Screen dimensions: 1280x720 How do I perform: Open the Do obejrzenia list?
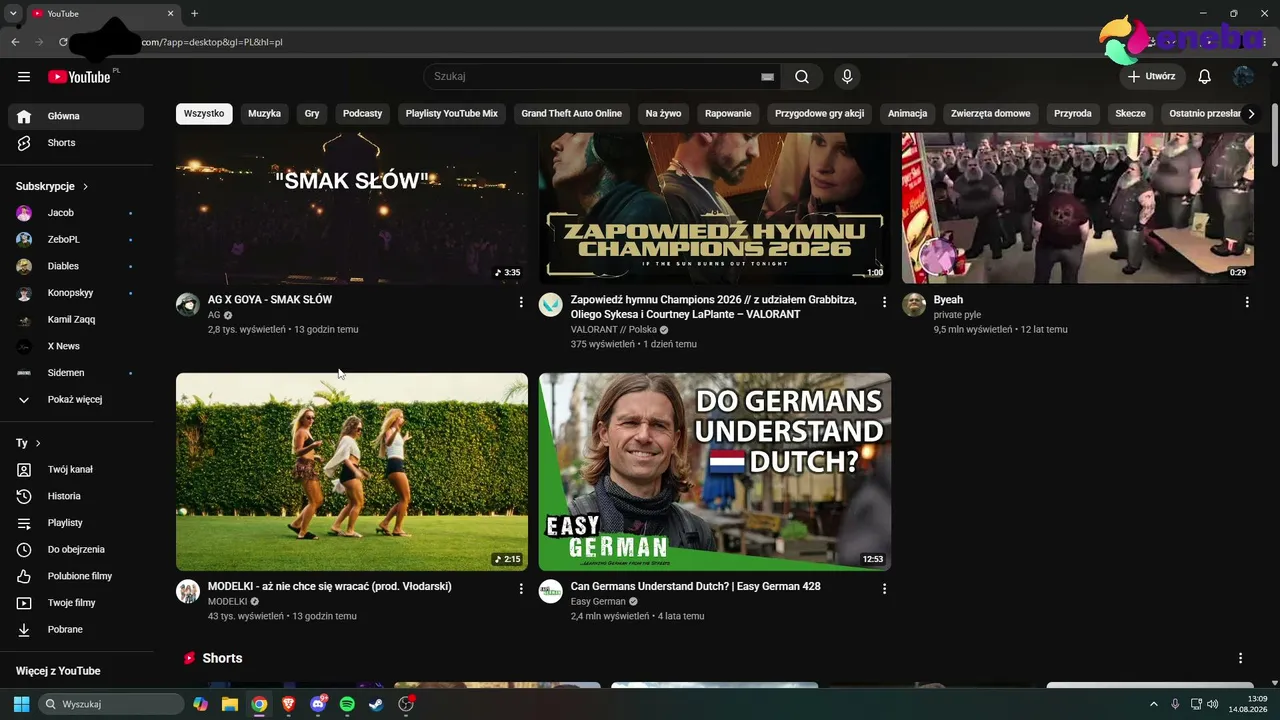[76, 550]
